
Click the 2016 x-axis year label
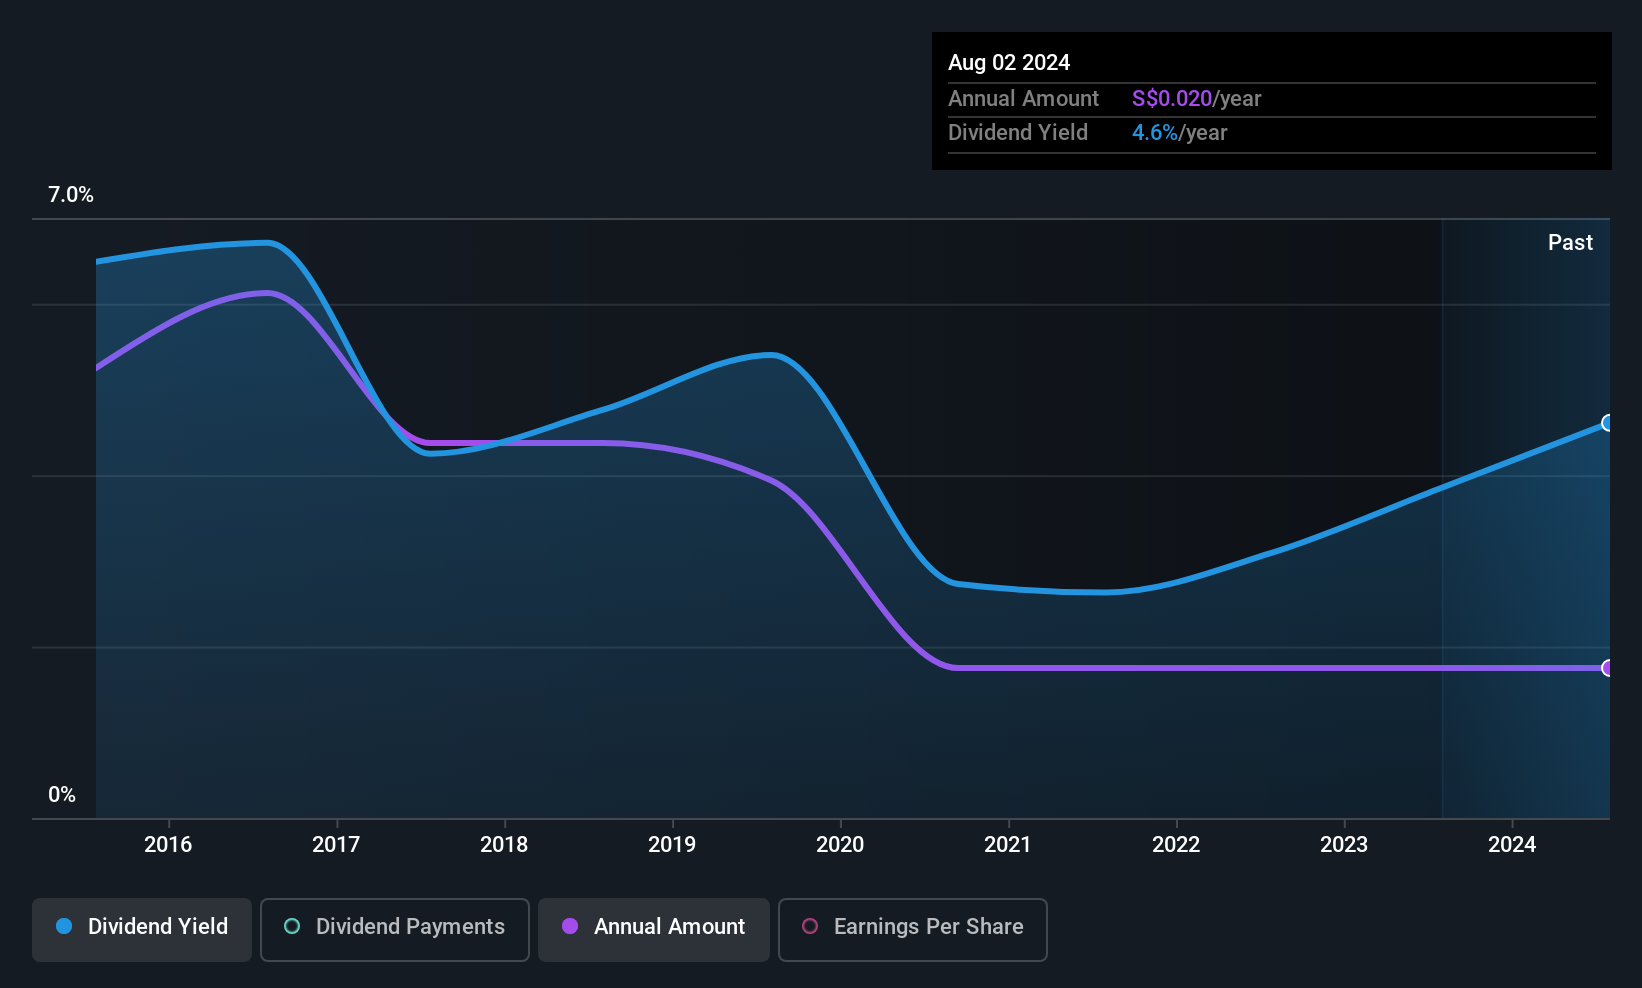tap(168, 844)
